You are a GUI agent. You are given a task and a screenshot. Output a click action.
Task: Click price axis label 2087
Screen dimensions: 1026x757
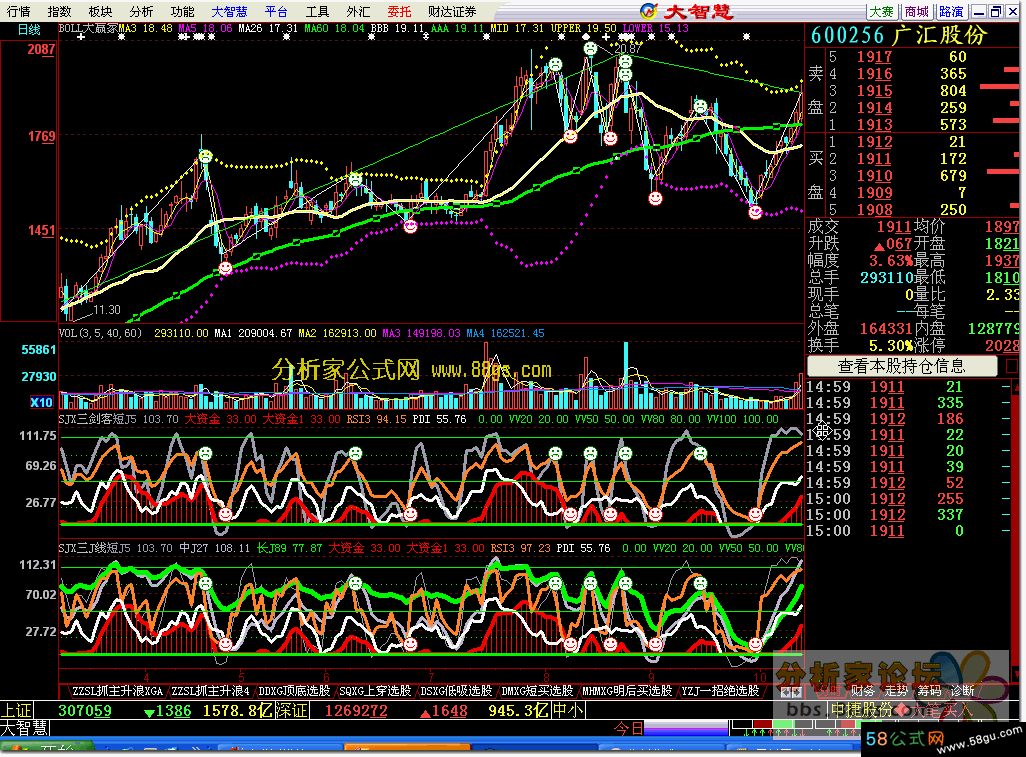[41, 49]
